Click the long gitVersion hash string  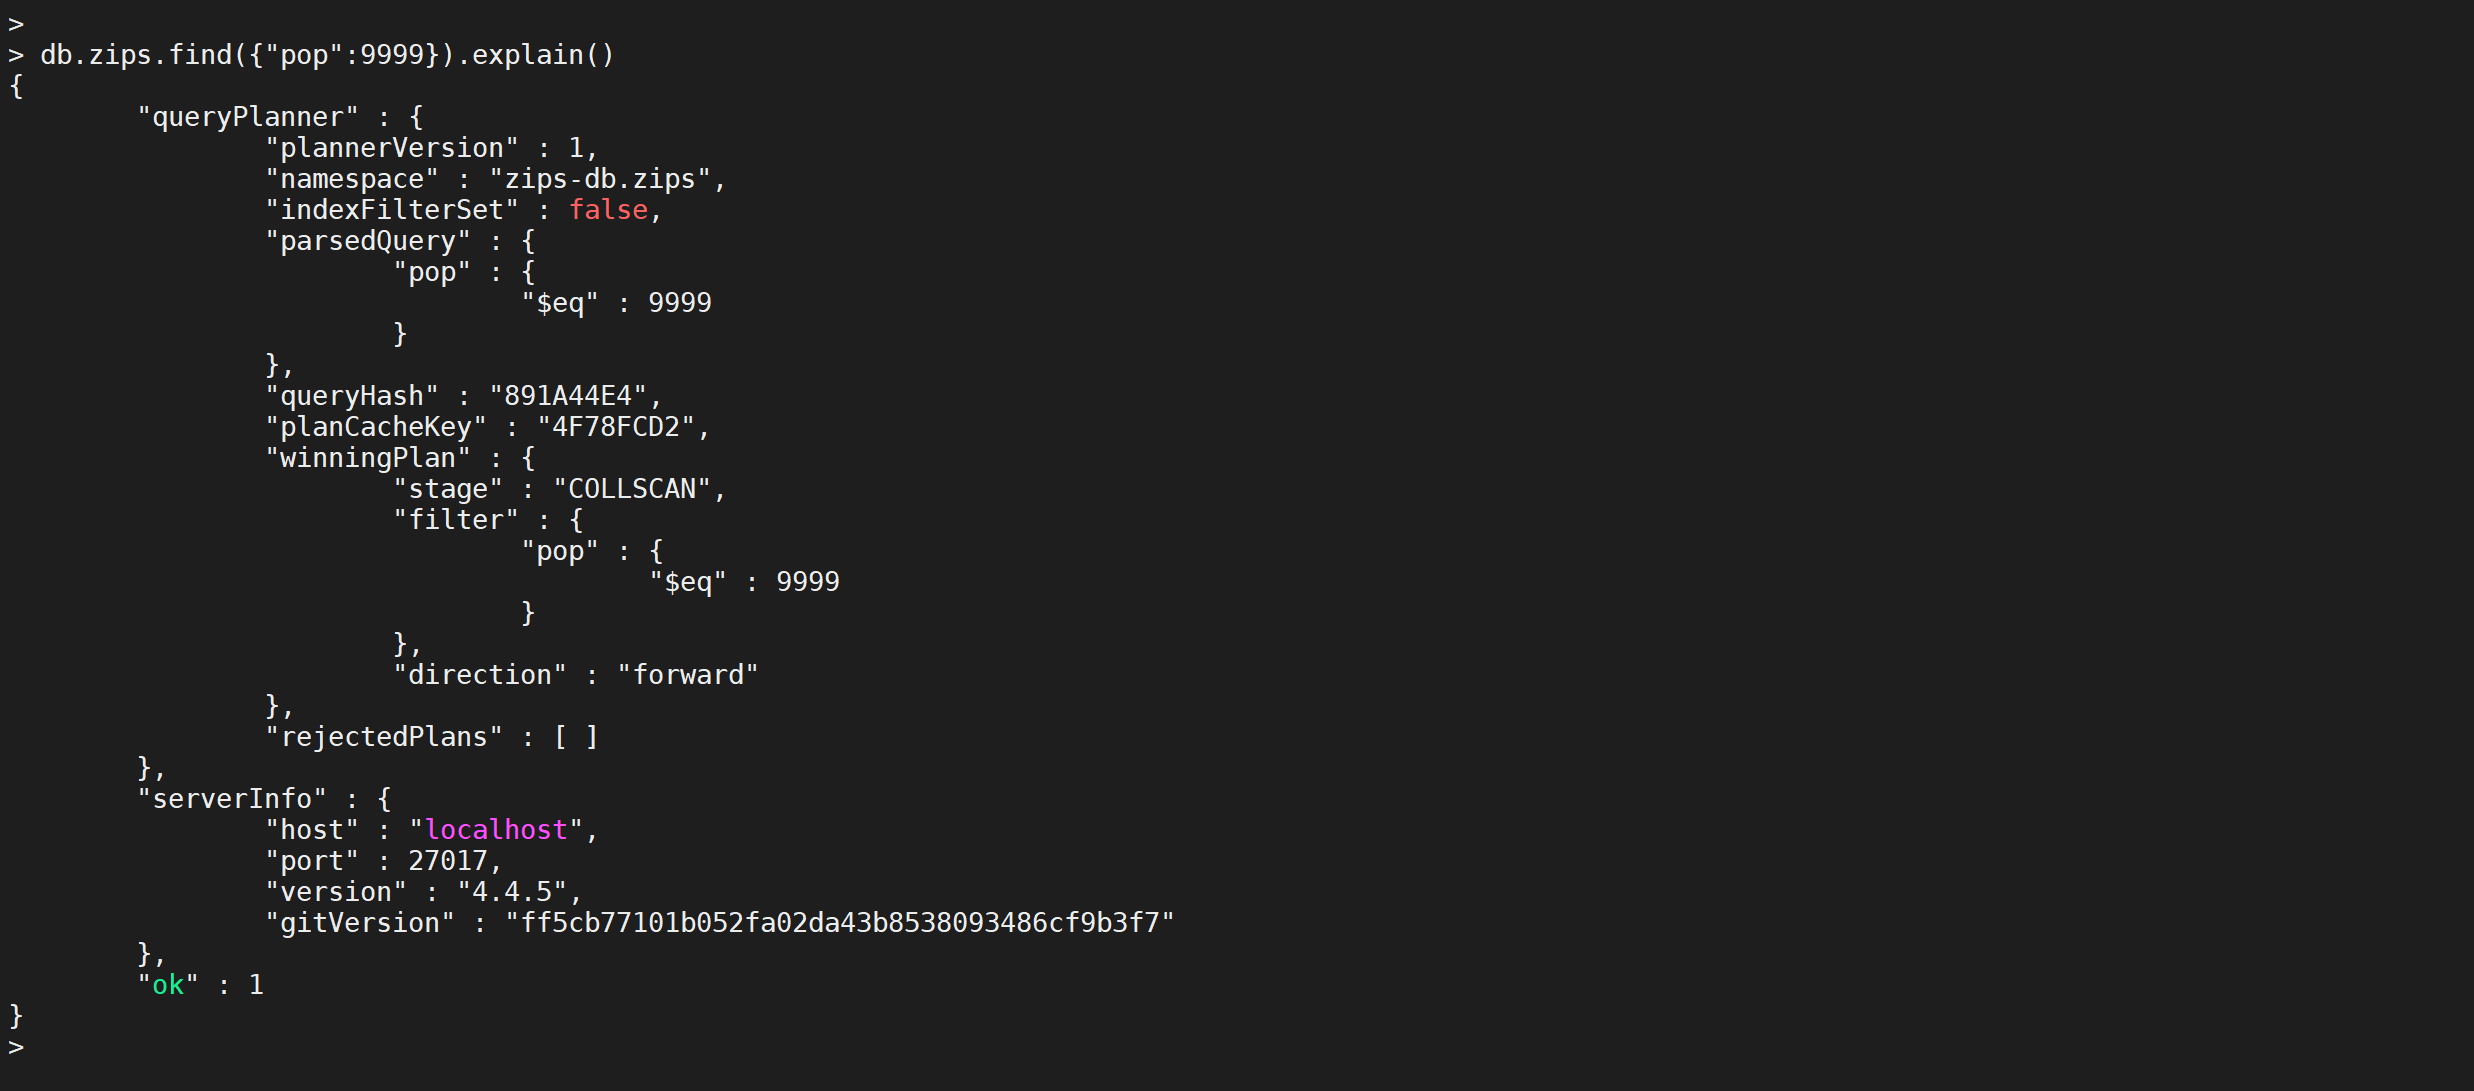pyautogui.click(x=840, y=923)
